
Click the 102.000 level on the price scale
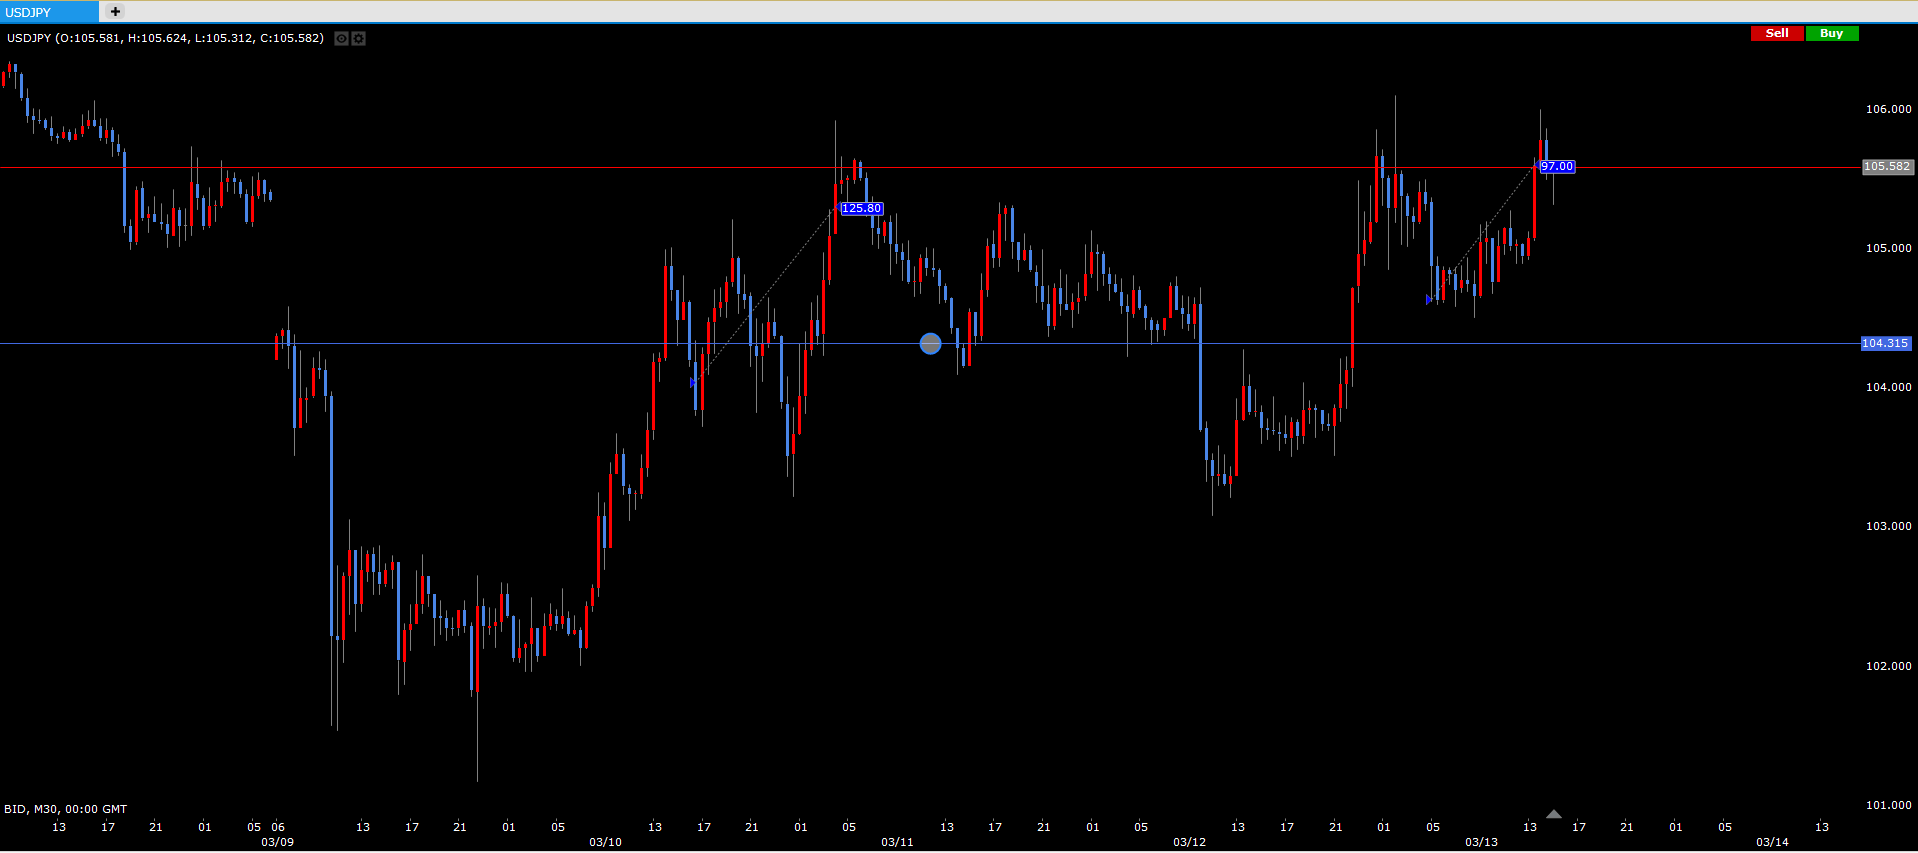(x=1888, y=666)
